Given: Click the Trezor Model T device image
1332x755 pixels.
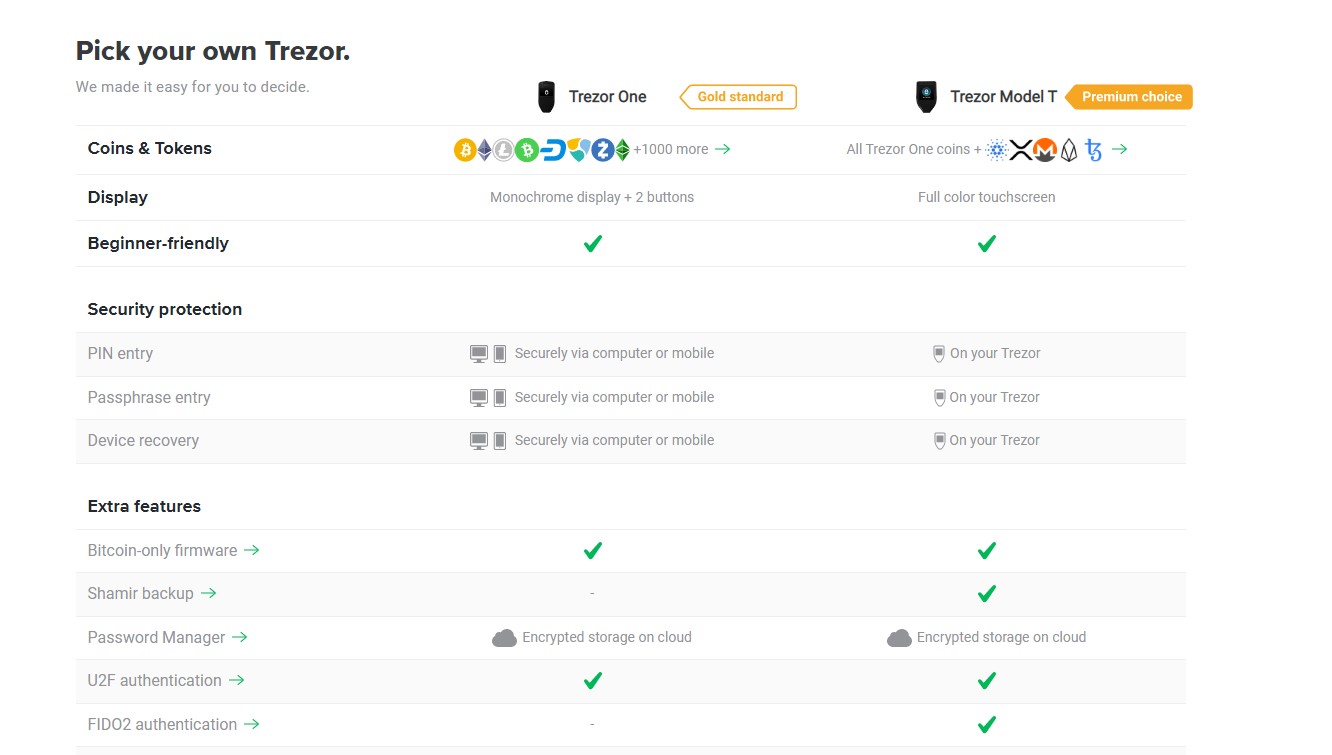Looking at the screenshot, I should (x=926, y=97).
